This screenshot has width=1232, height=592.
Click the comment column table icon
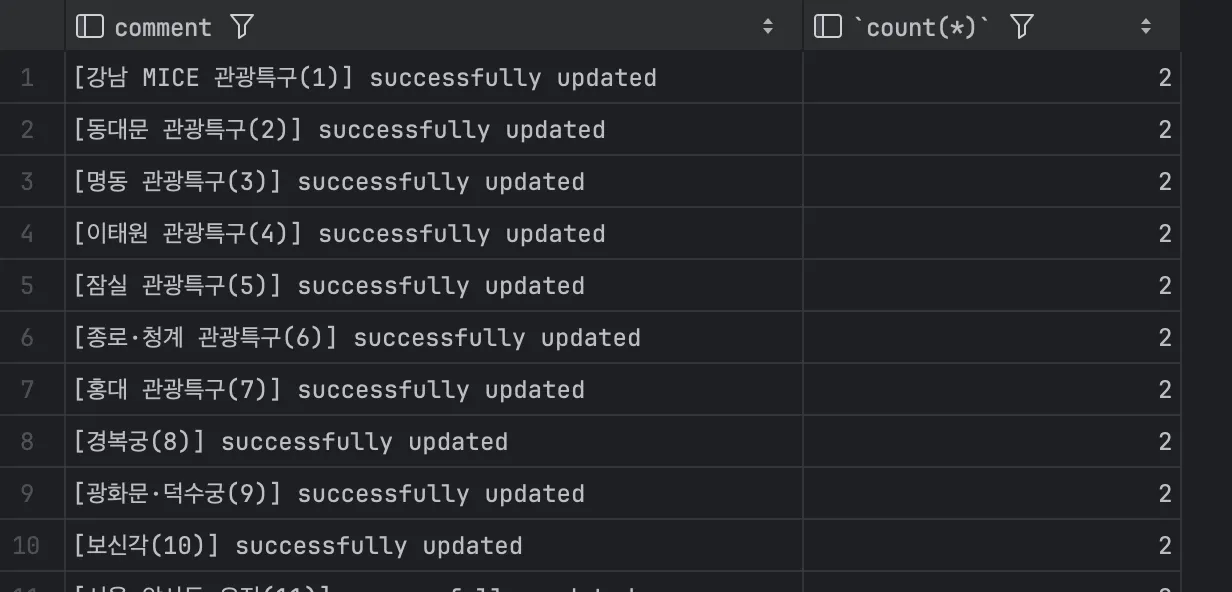(x=90, y=27)
